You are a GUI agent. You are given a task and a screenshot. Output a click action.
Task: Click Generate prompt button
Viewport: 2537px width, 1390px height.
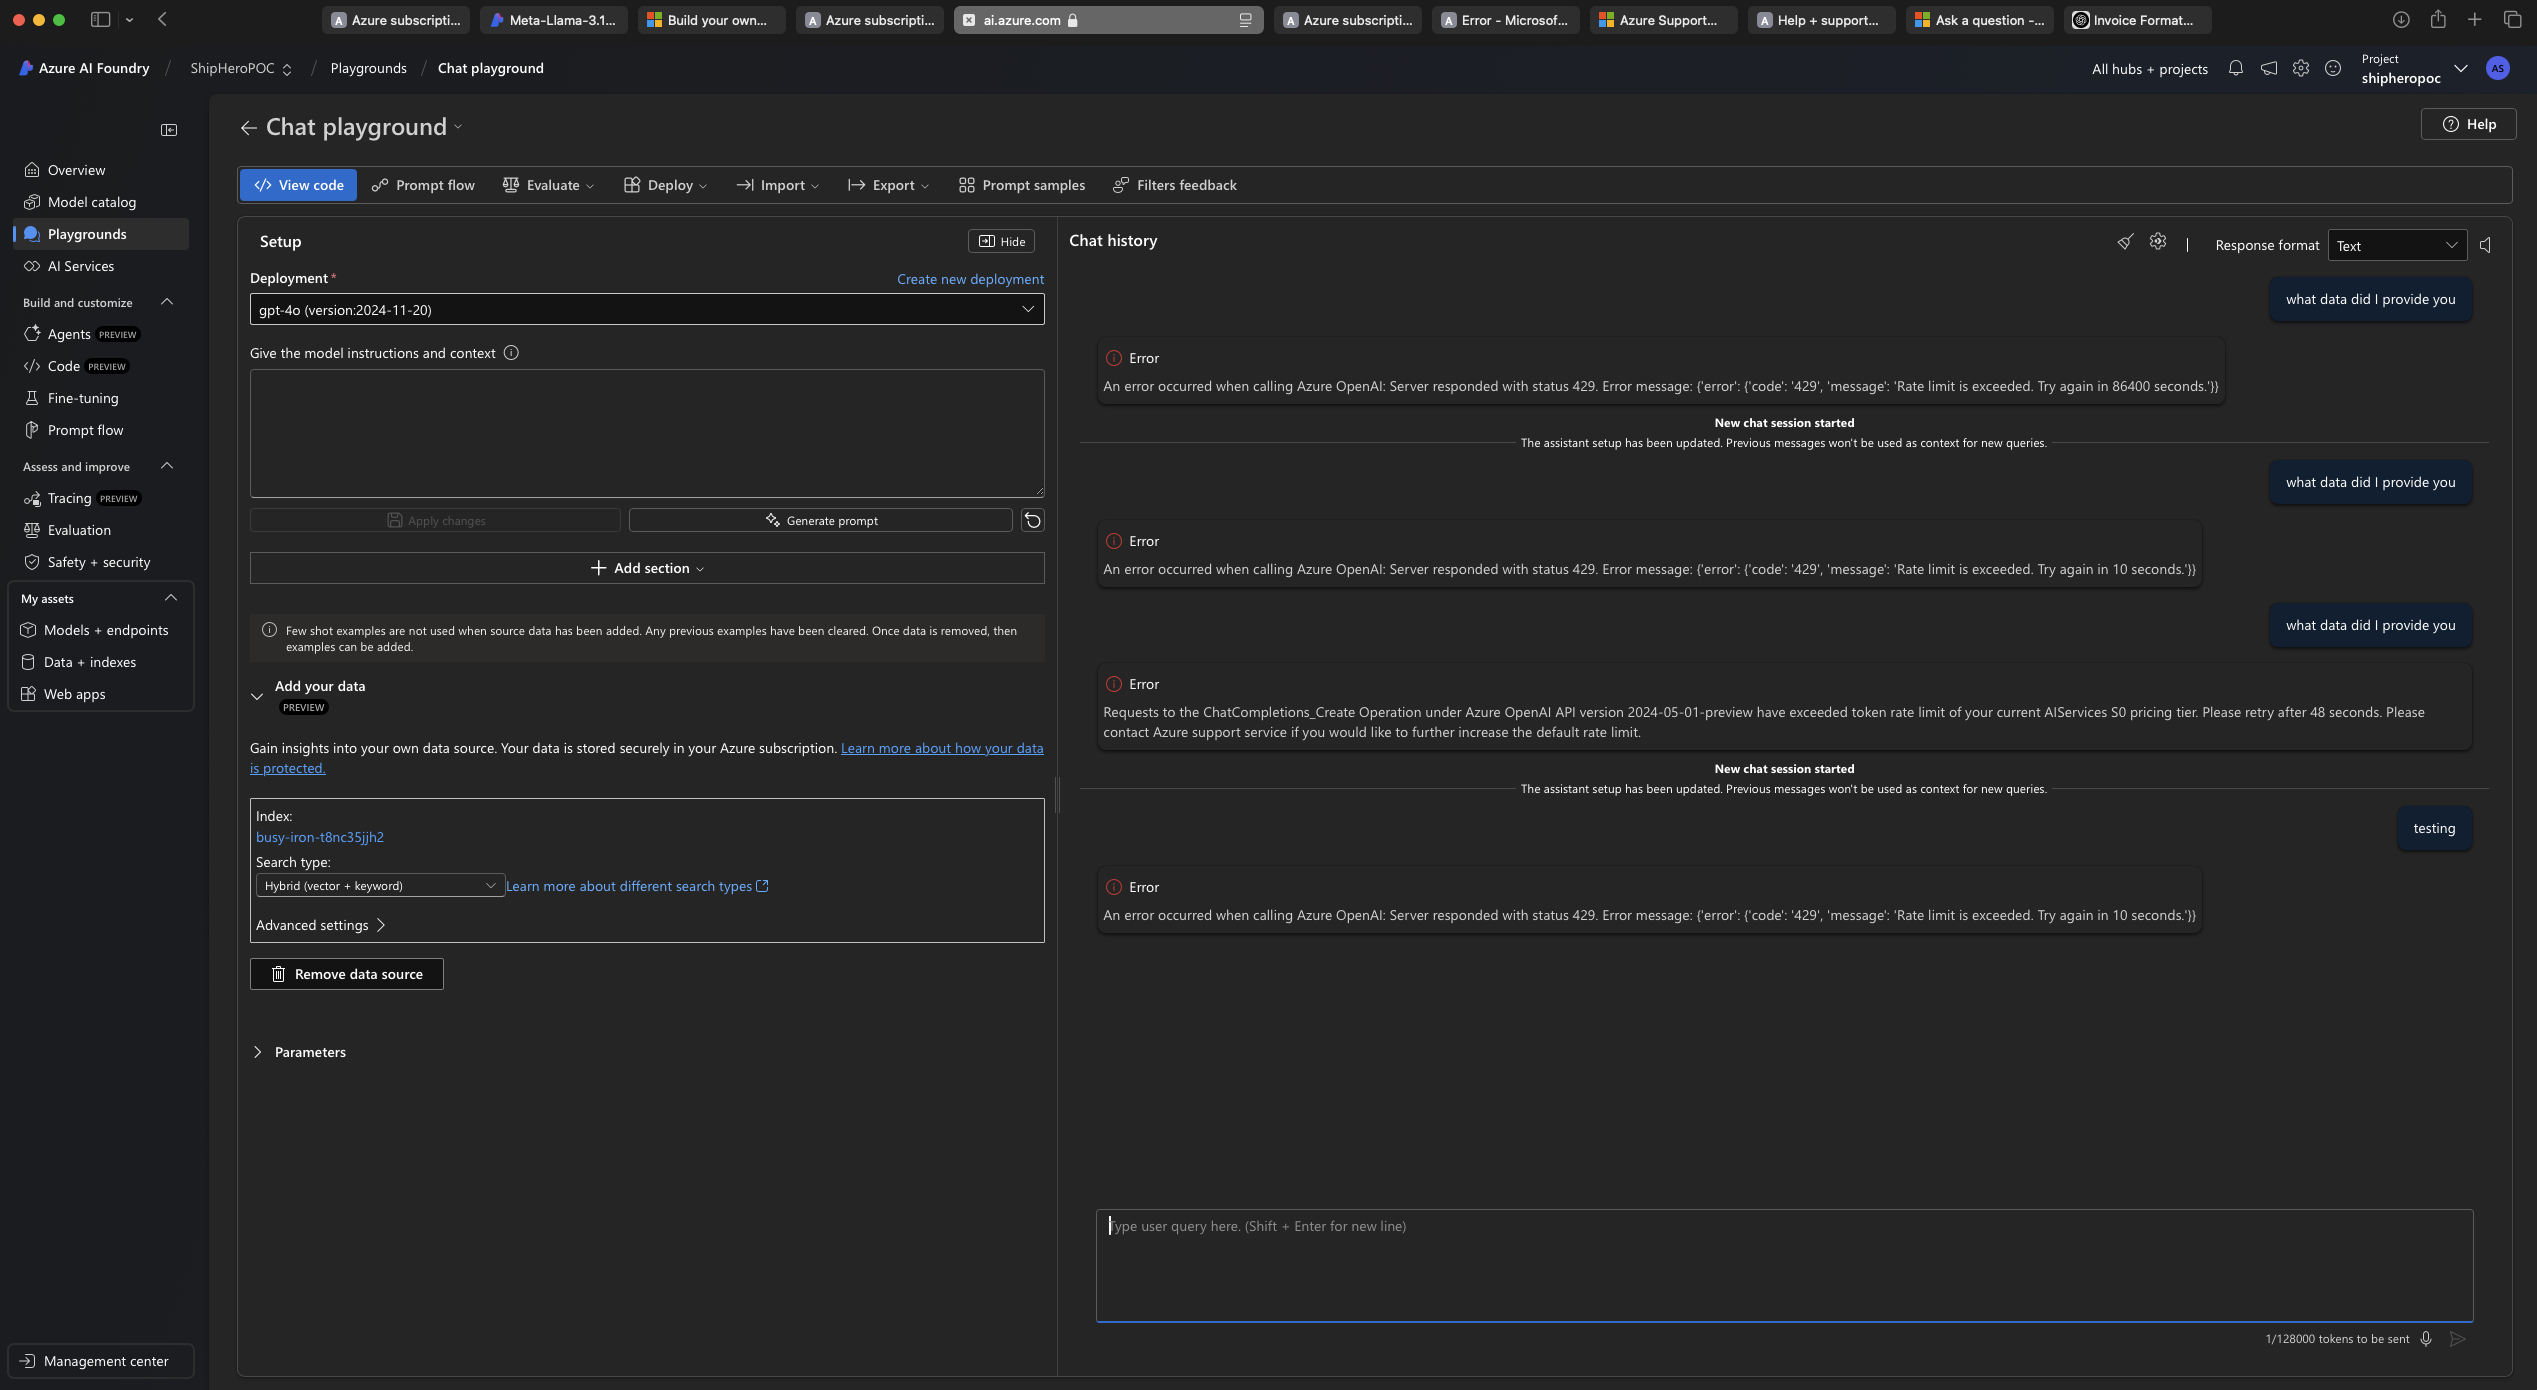[x=820, y=520]
